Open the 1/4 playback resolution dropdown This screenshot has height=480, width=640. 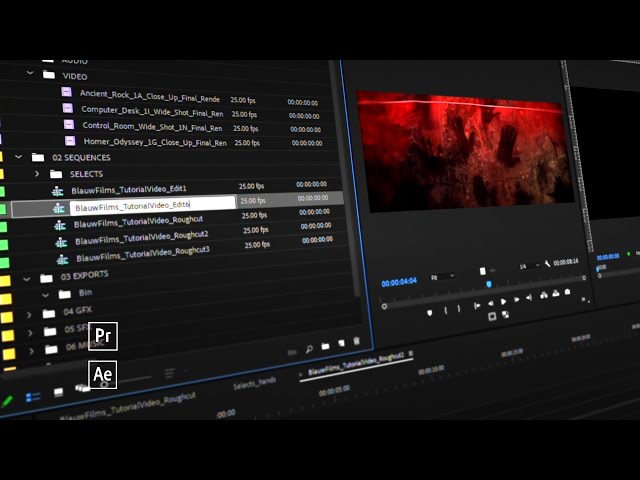[529, 266]
